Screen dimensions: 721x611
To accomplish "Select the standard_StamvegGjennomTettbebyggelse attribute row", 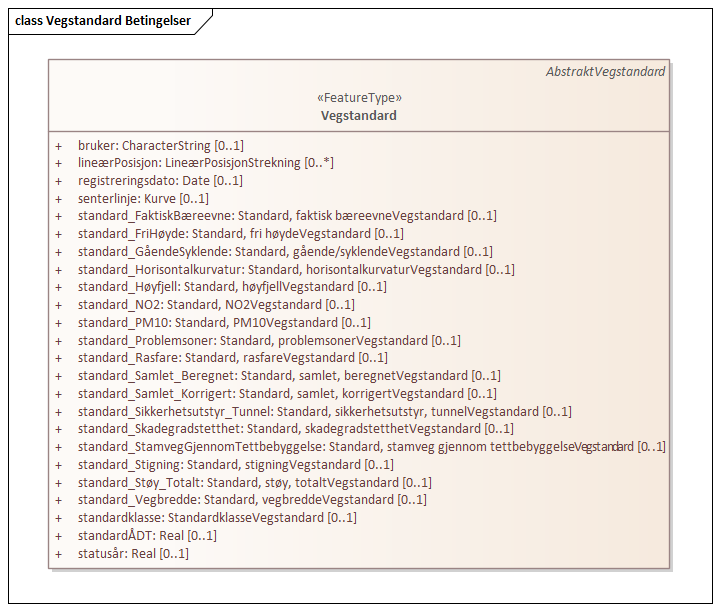I will point(371,447).
